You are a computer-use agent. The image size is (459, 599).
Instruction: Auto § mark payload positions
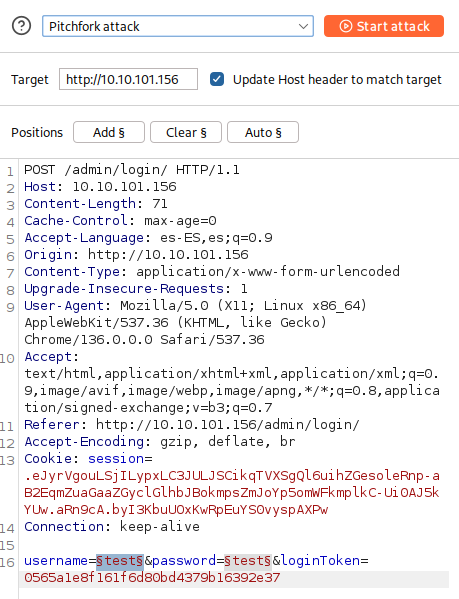263,132
